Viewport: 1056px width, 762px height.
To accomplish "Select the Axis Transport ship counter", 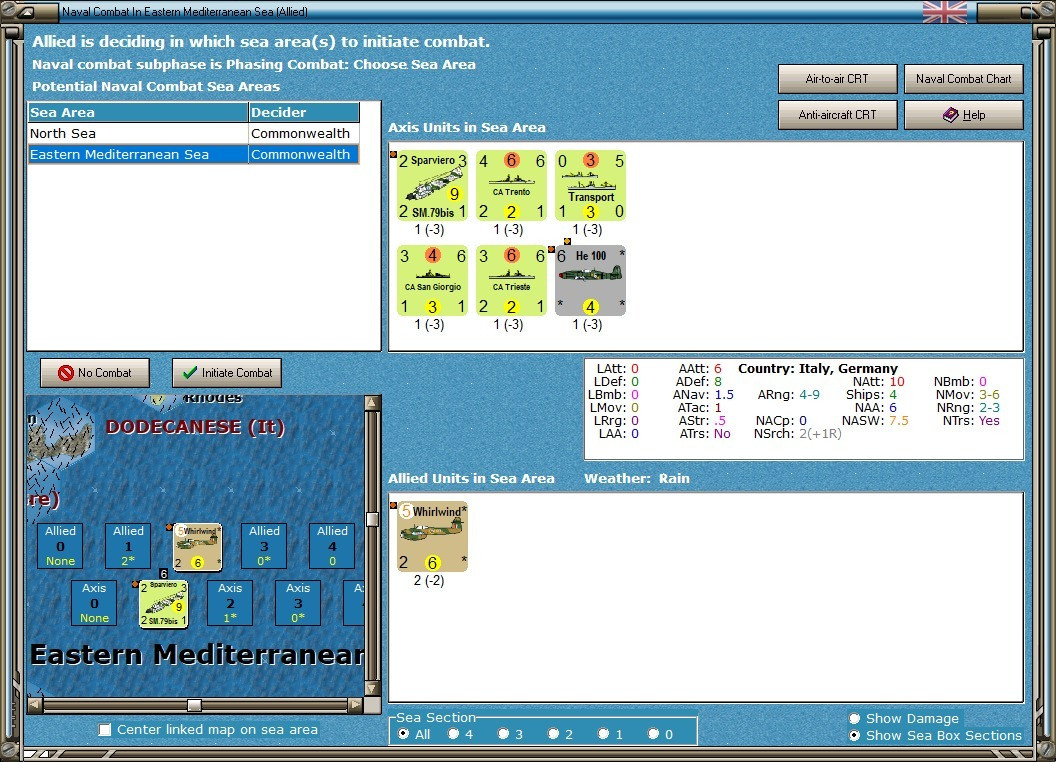I will coord(591,186).
